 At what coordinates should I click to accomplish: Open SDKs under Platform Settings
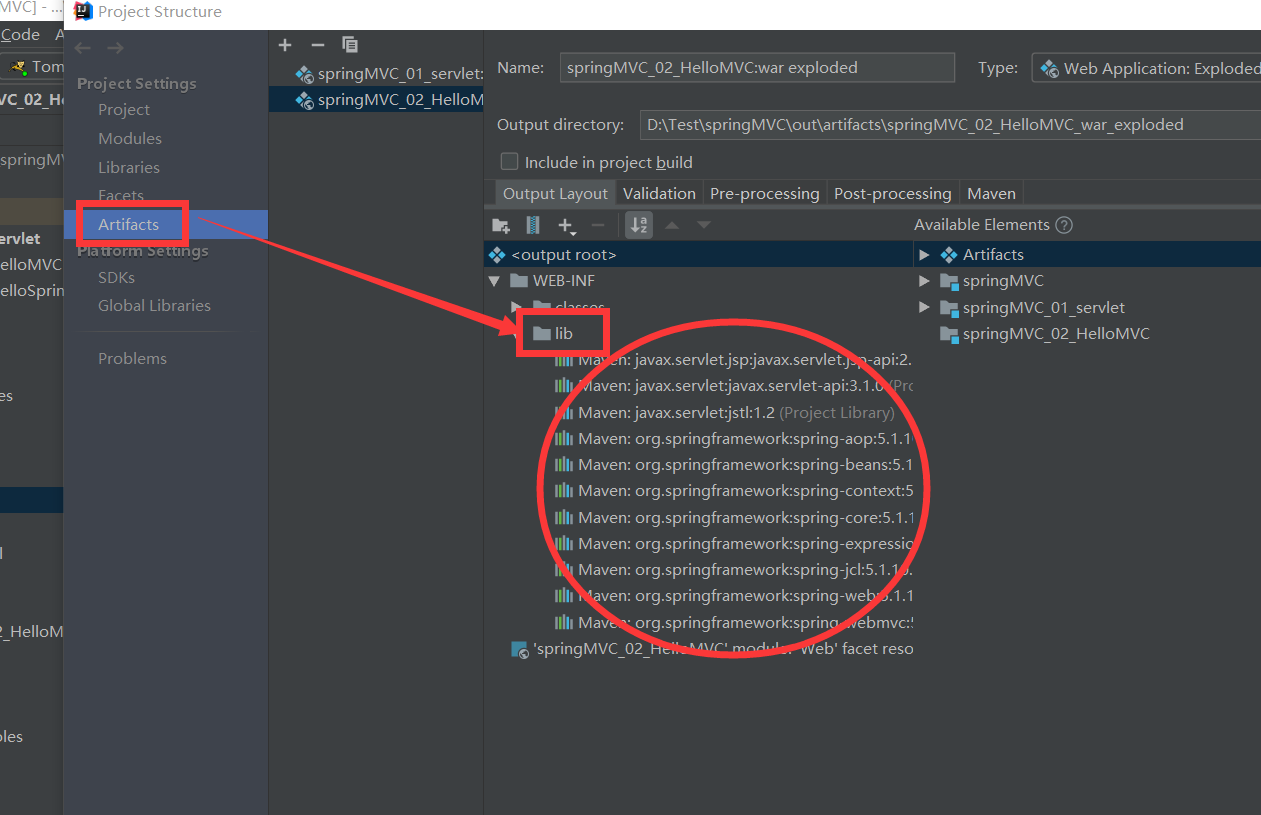click(116, 278)
